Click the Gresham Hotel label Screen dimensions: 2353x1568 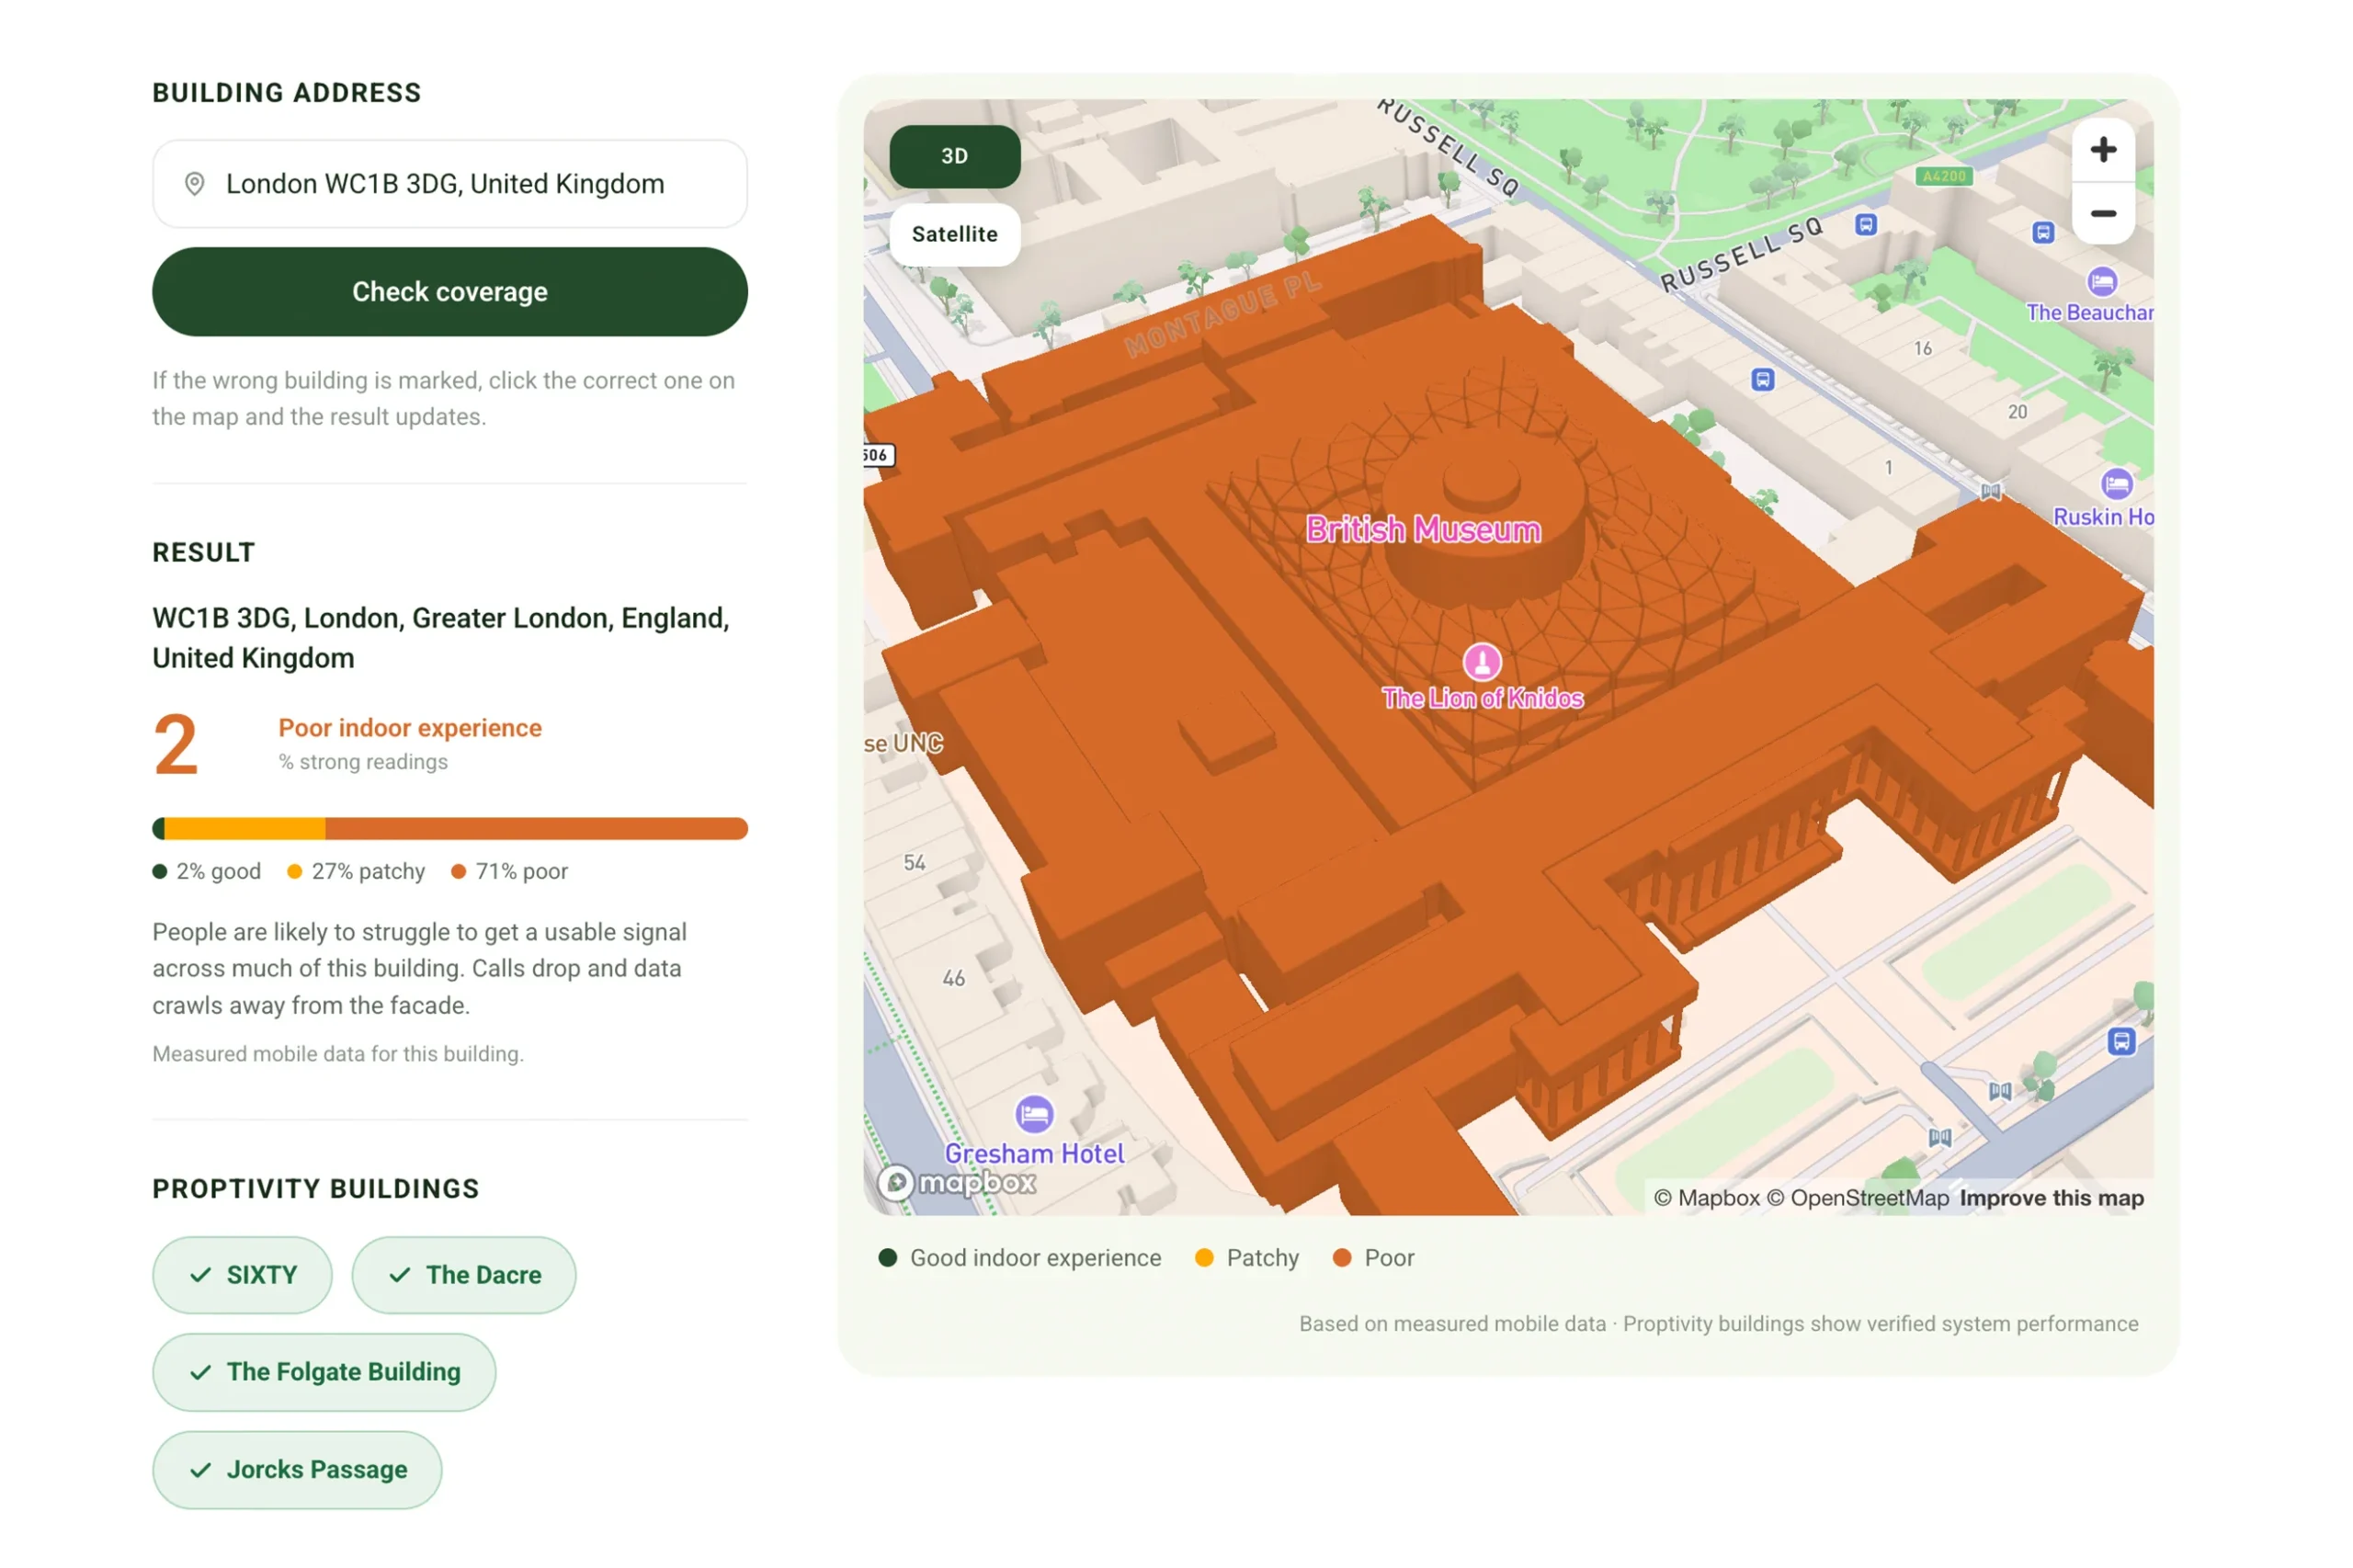[1033, 1153]
